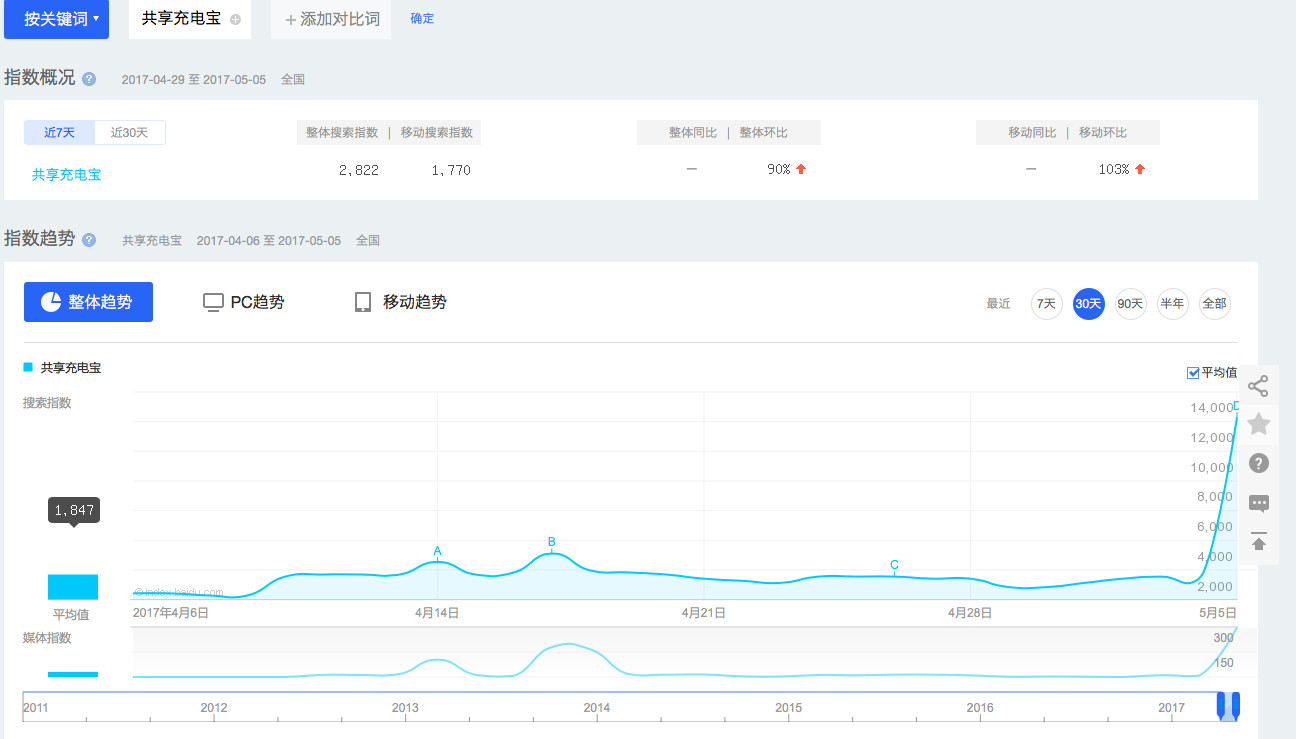Screen dimensions: 1296x739
Task: Switch to the PC趋势 tab
Action: coord(243,302)
